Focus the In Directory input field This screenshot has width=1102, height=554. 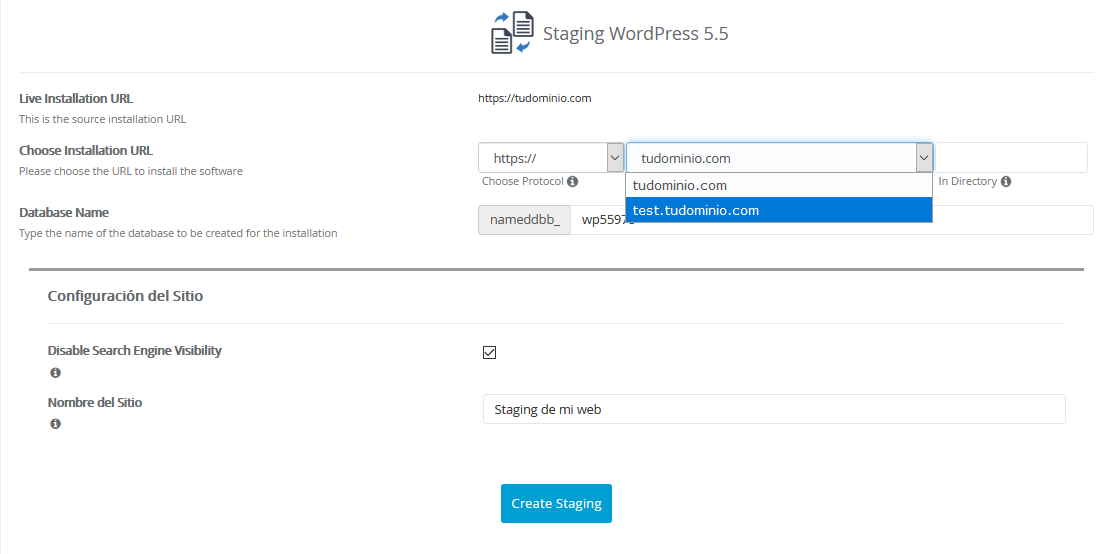(1011, 158)
